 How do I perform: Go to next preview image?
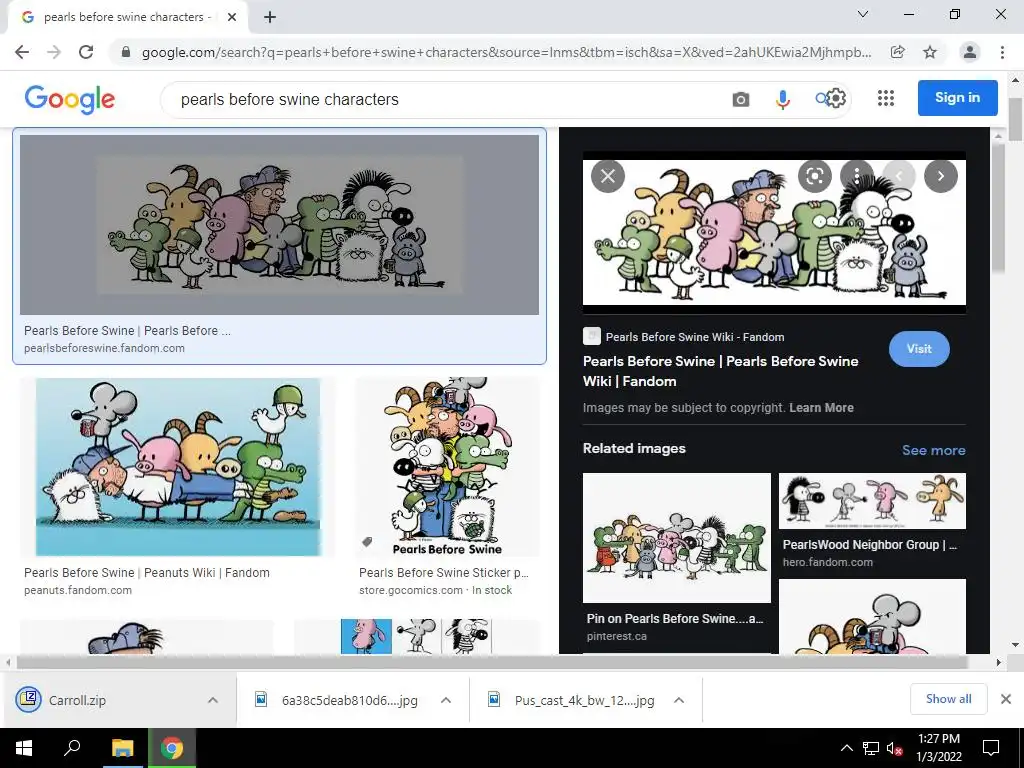[x=940, y=176]
